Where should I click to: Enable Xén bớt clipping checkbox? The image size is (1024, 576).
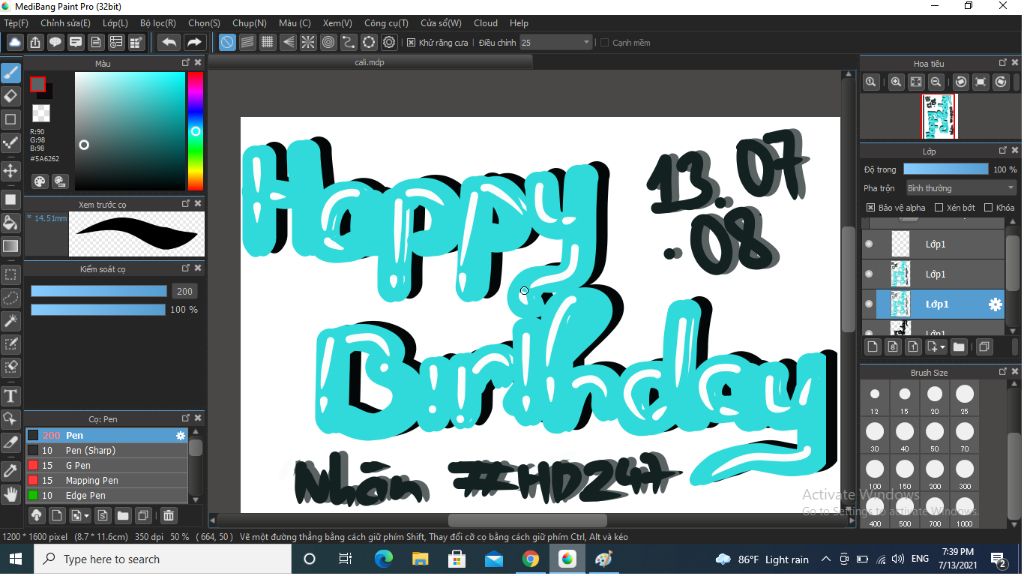tap(939, 208)
